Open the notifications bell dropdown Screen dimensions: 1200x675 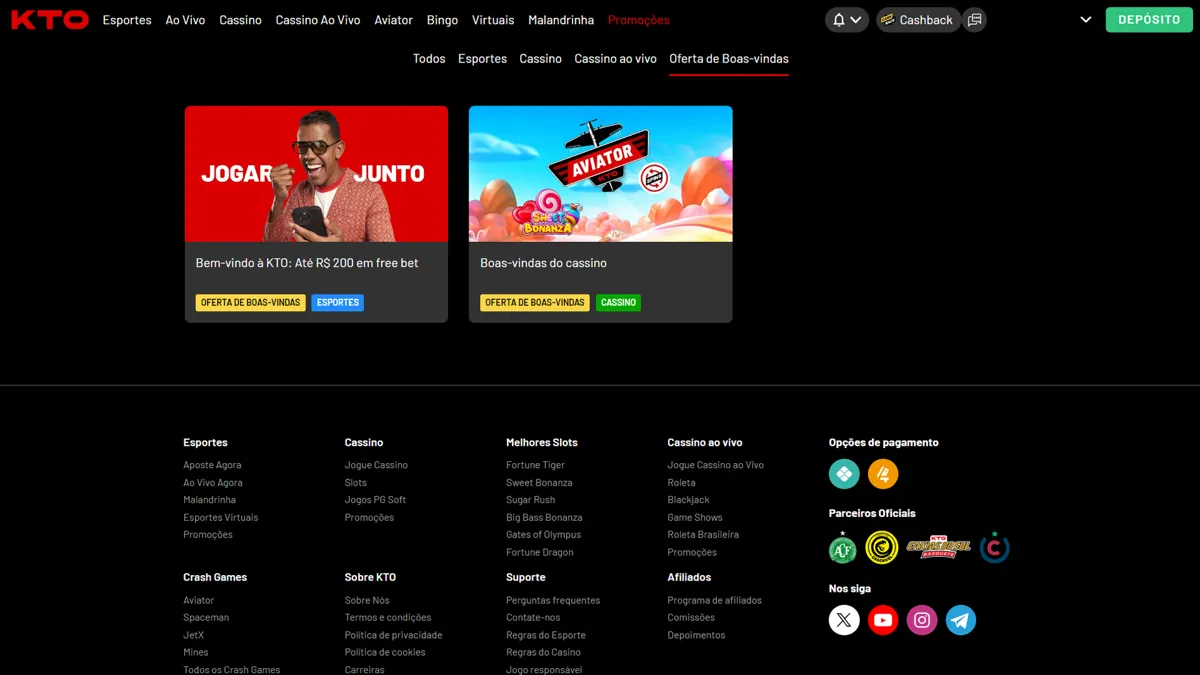coord(846,20)
